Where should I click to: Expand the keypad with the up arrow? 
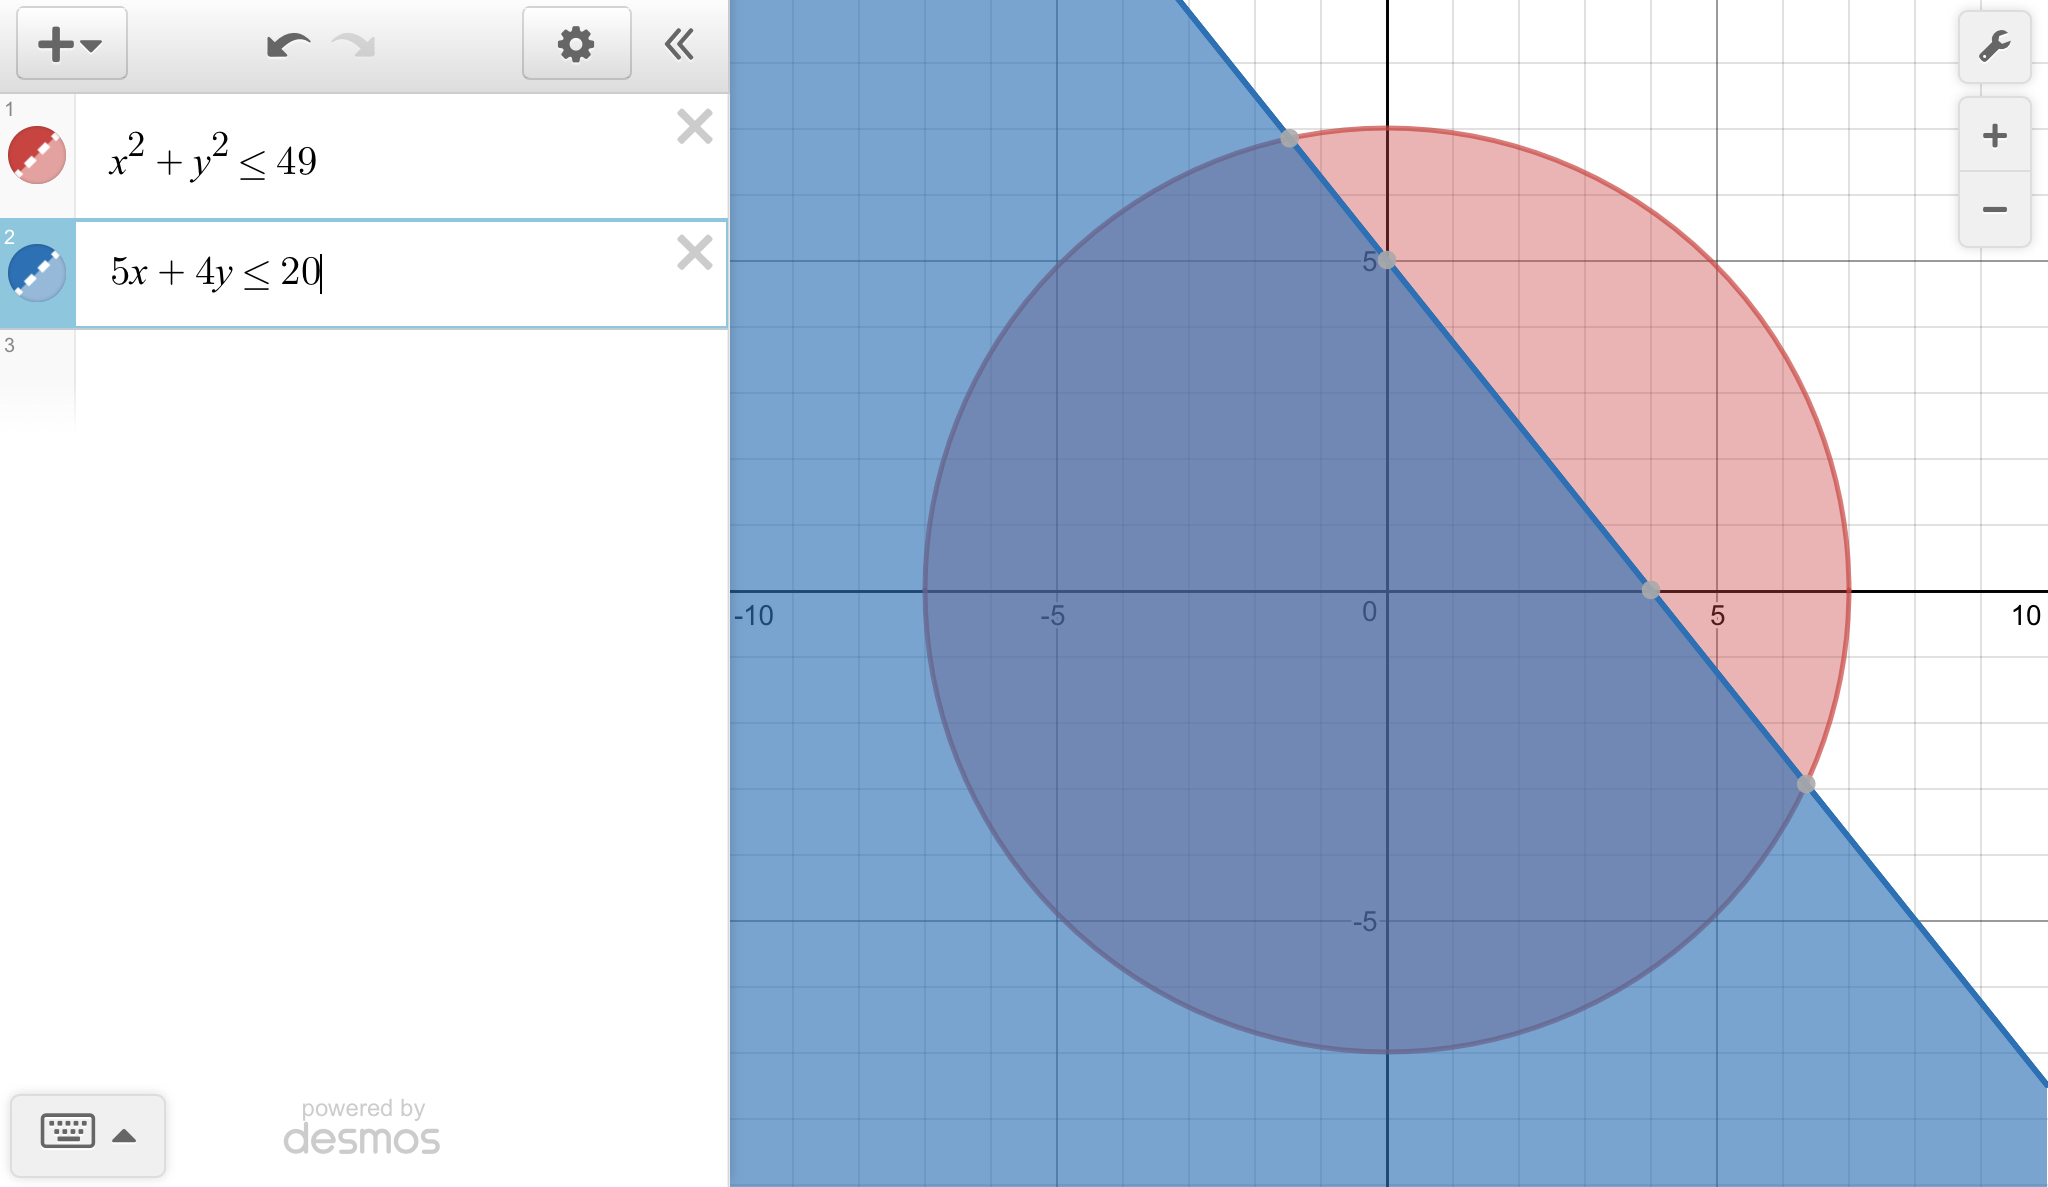[x=124, y=1135]
